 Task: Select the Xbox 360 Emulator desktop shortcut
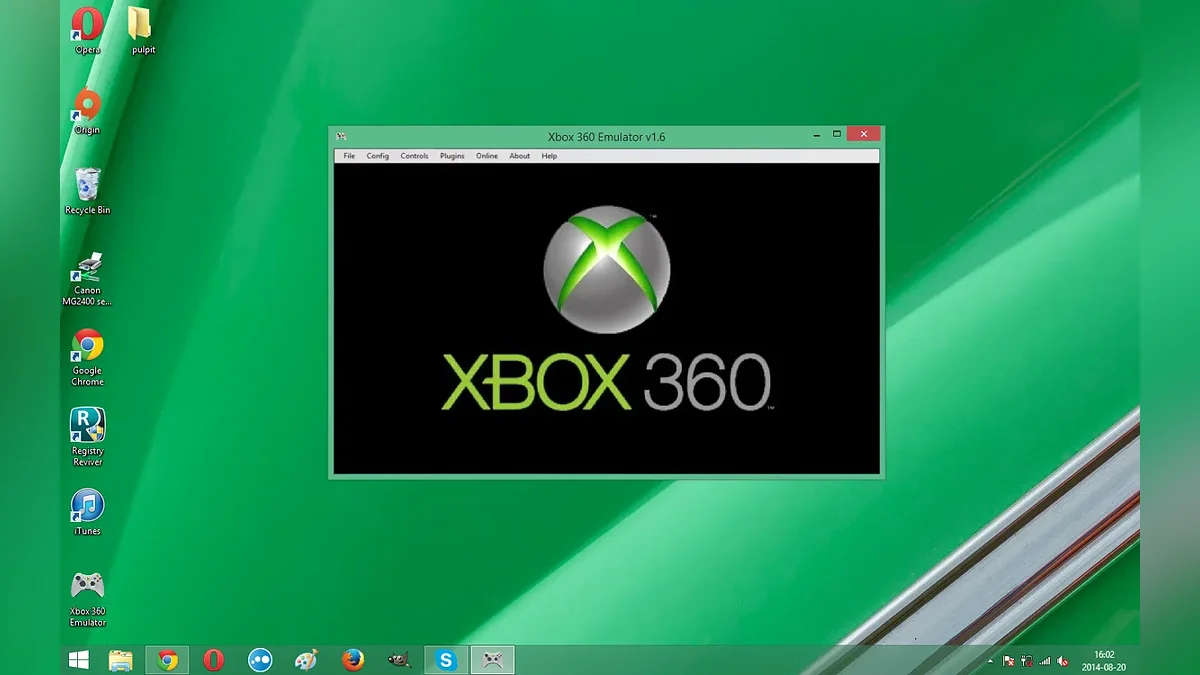point(87,598)
